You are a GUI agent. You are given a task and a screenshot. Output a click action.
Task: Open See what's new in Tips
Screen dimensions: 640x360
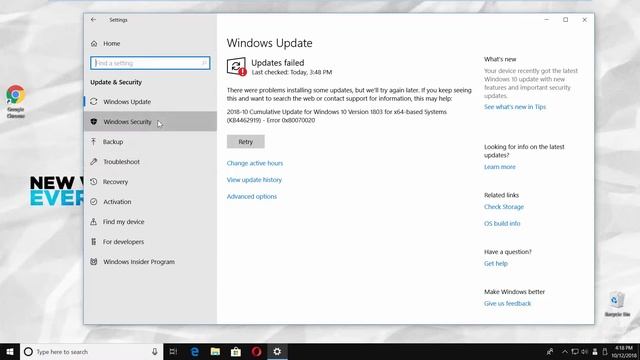tap(515, 107)
